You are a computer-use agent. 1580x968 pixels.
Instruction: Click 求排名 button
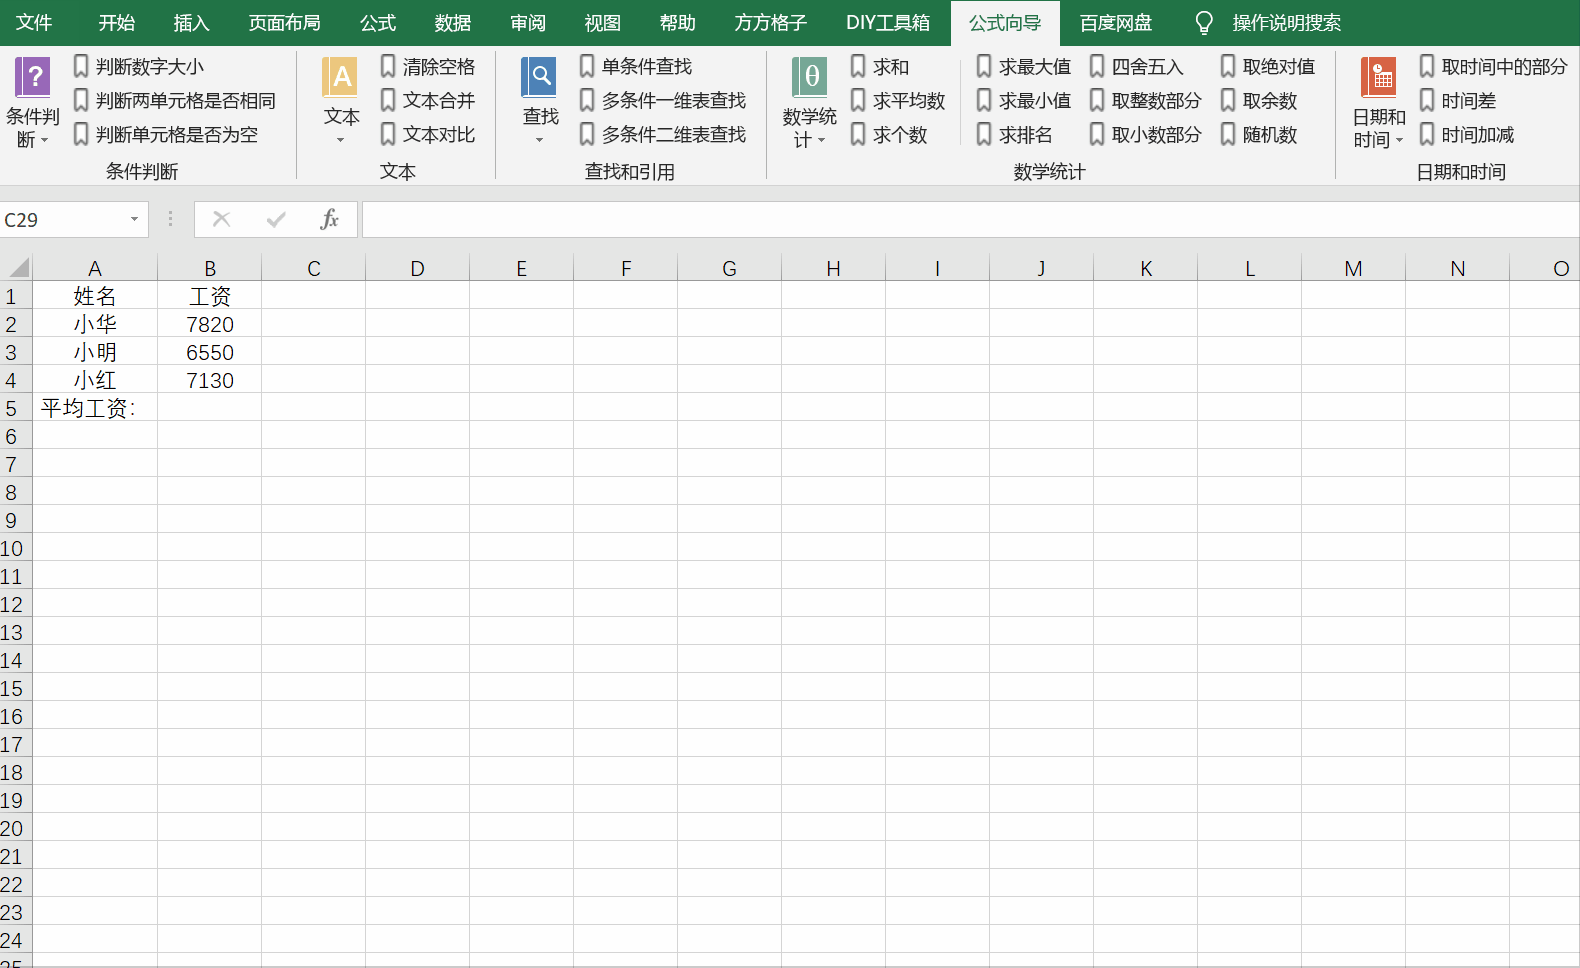pyautogui.click(x=1015, y=134)
